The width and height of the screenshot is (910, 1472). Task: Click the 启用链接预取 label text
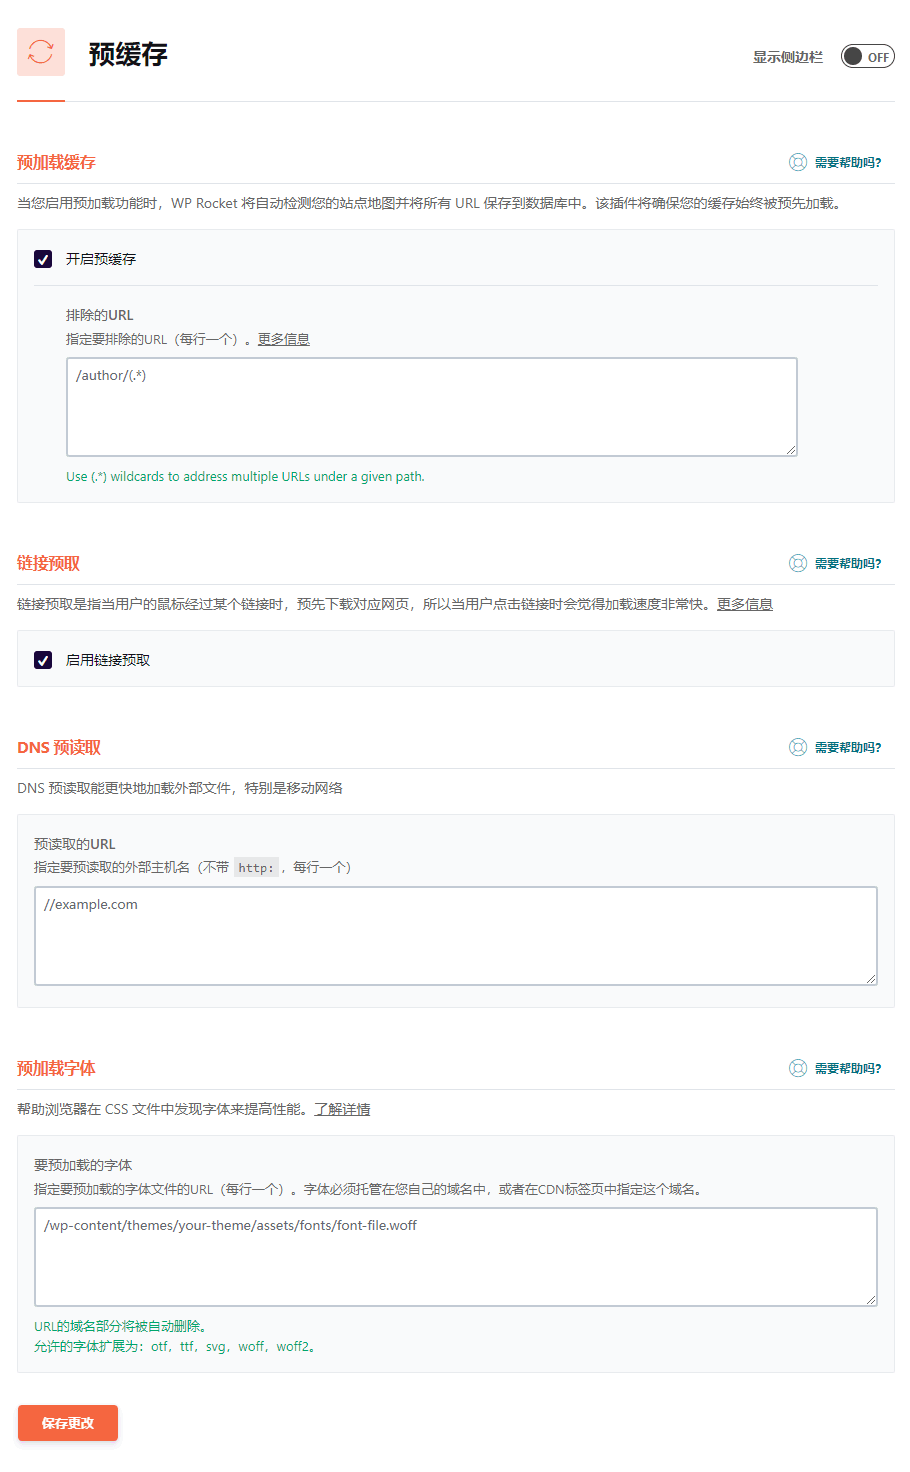point(108,660)
